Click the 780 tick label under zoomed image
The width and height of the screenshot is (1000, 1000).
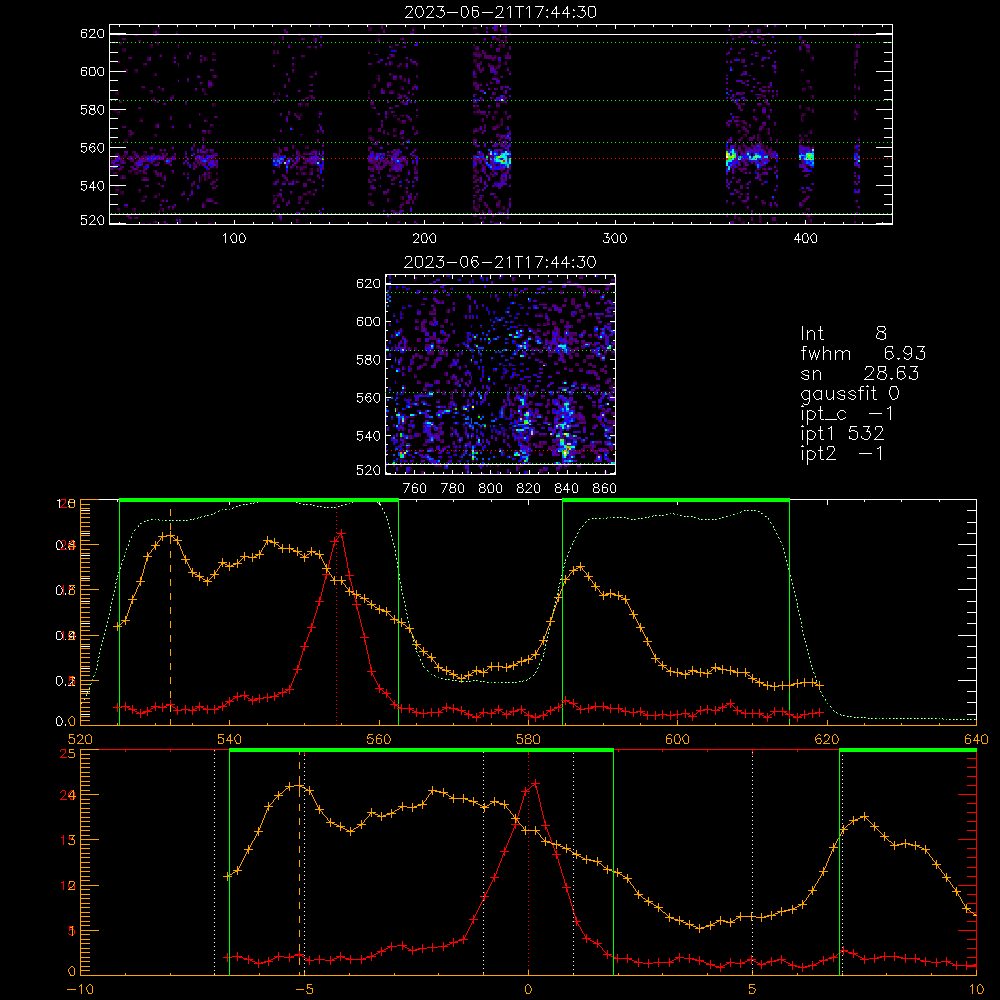click(x=453, y=489)
